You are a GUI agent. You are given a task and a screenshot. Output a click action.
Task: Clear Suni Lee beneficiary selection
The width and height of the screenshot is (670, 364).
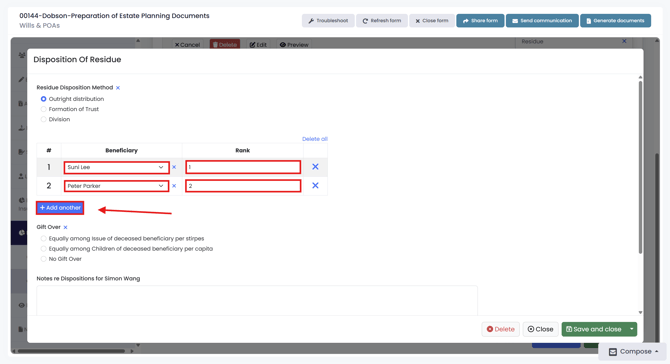[x=174, y=167]
